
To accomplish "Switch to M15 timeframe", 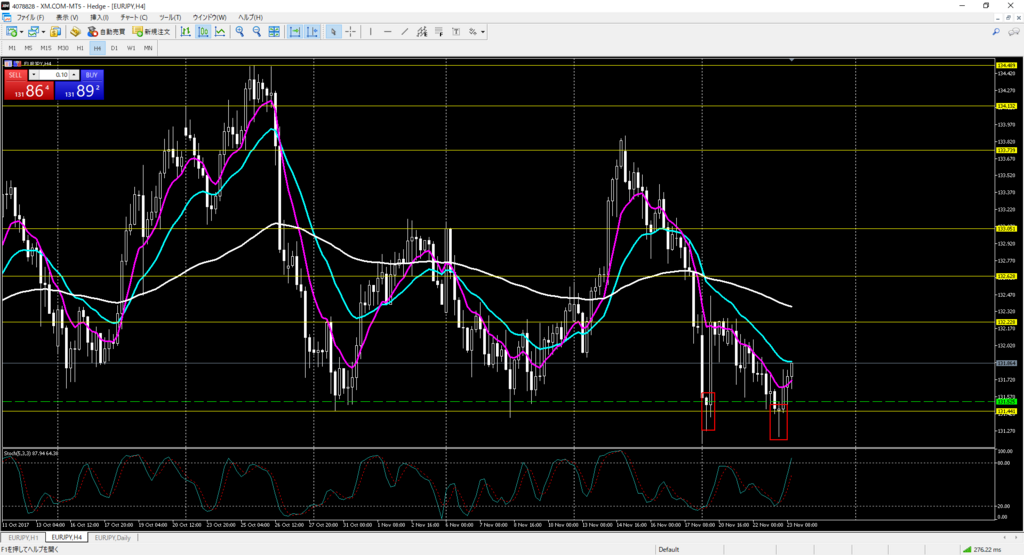I will tap(45, 48).
